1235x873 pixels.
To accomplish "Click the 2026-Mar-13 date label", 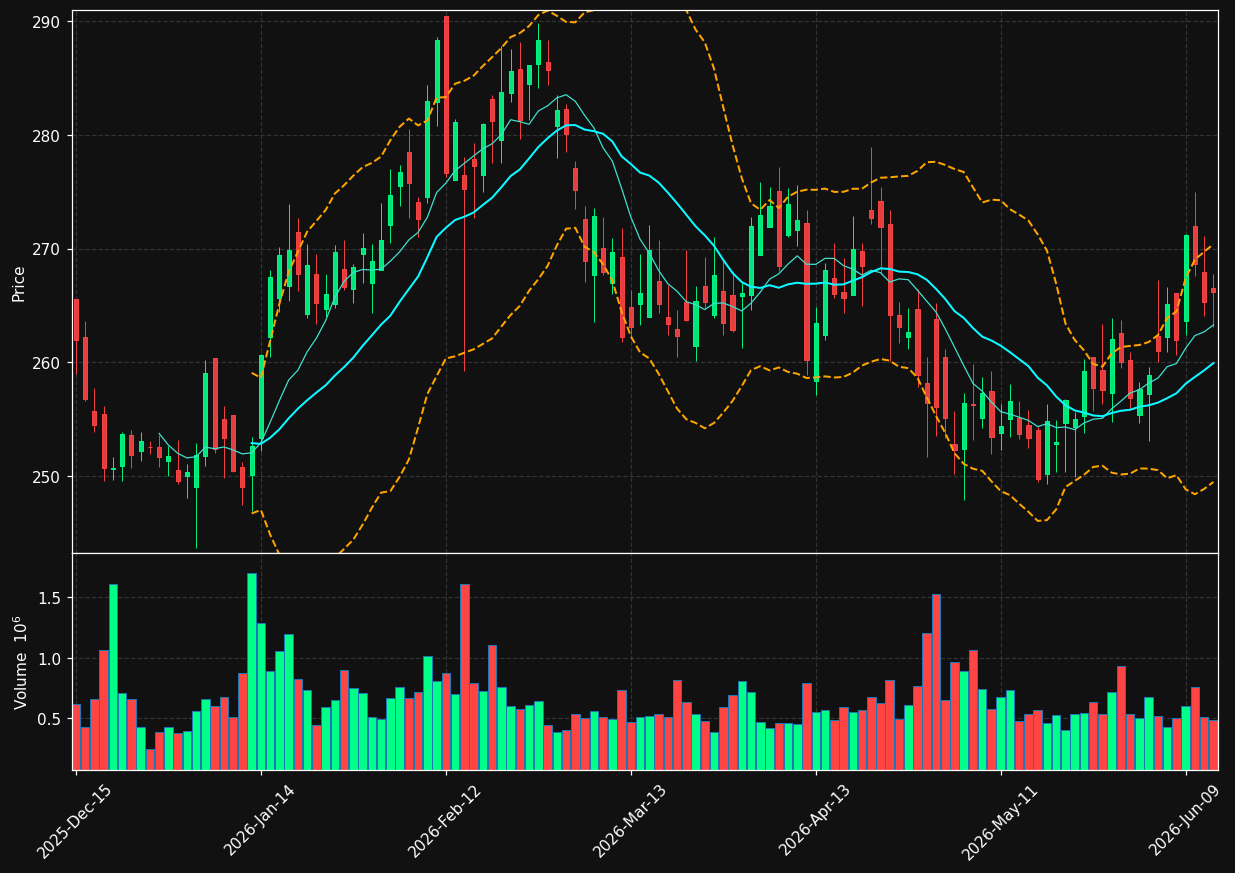I will pyautogui.click(x=630, y=821).
